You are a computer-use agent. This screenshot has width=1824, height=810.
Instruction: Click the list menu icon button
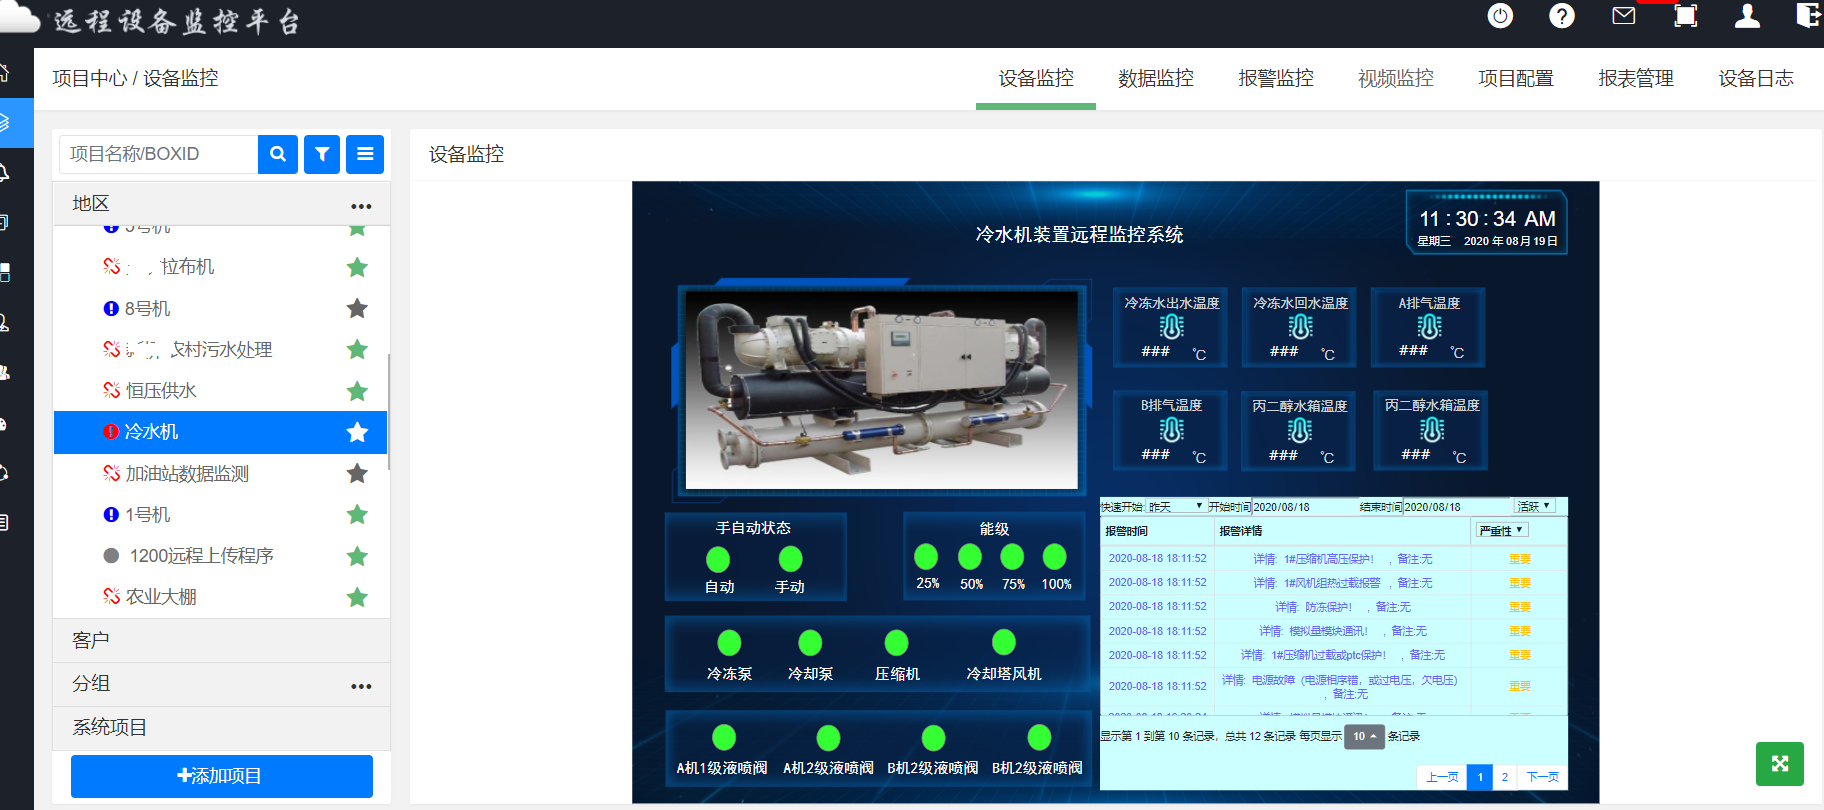click(x=365, y=154)
